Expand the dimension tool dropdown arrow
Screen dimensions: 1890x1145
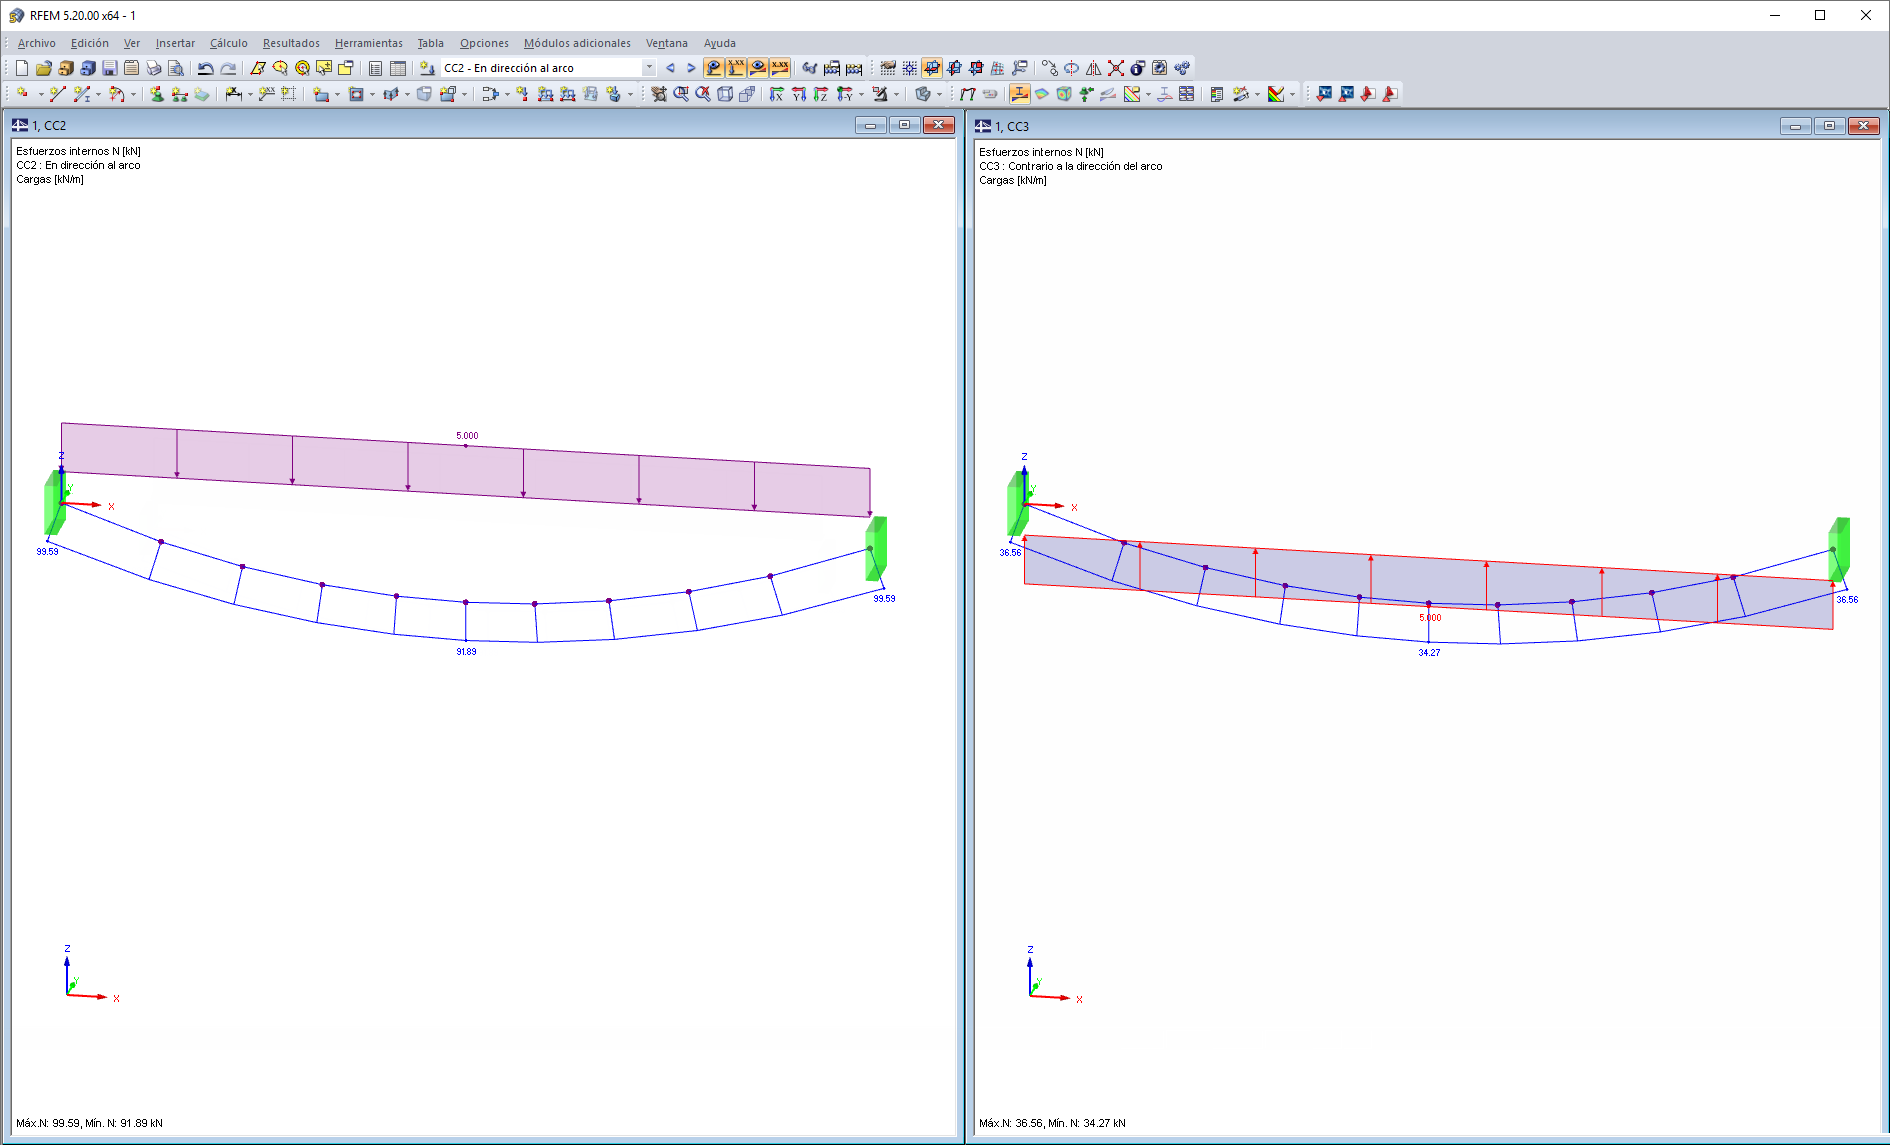250,94
